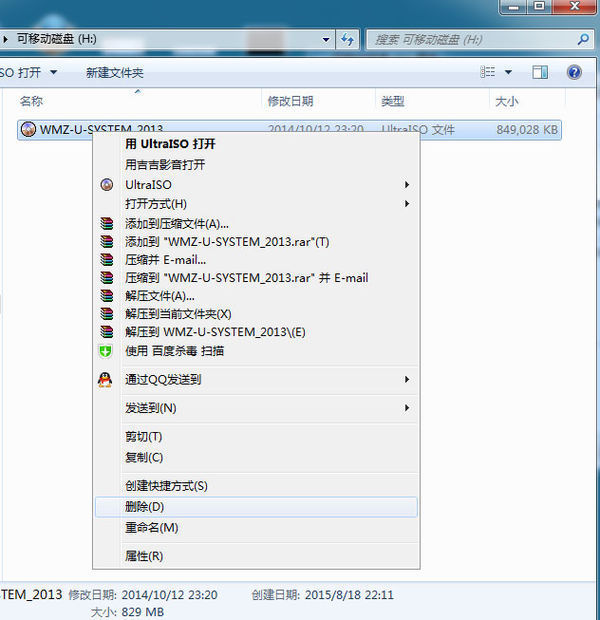Choose 解压到 WMZ-U-SYSTEM_2013\(E) entry
600x620 pixels.
pos(256,332)
